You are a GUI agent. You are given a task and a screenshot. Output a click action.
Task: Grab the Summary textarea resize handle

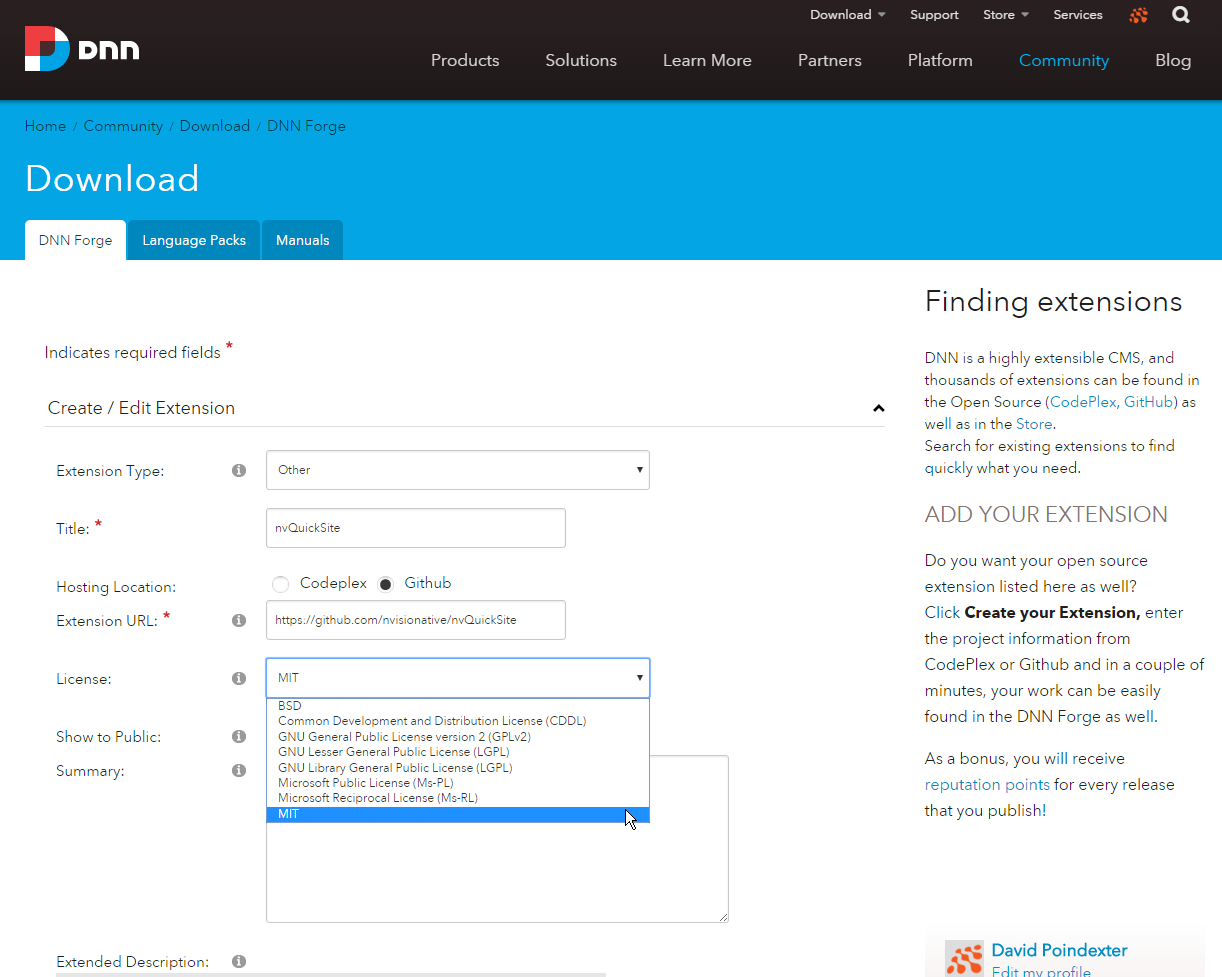[x=722, y=916]
